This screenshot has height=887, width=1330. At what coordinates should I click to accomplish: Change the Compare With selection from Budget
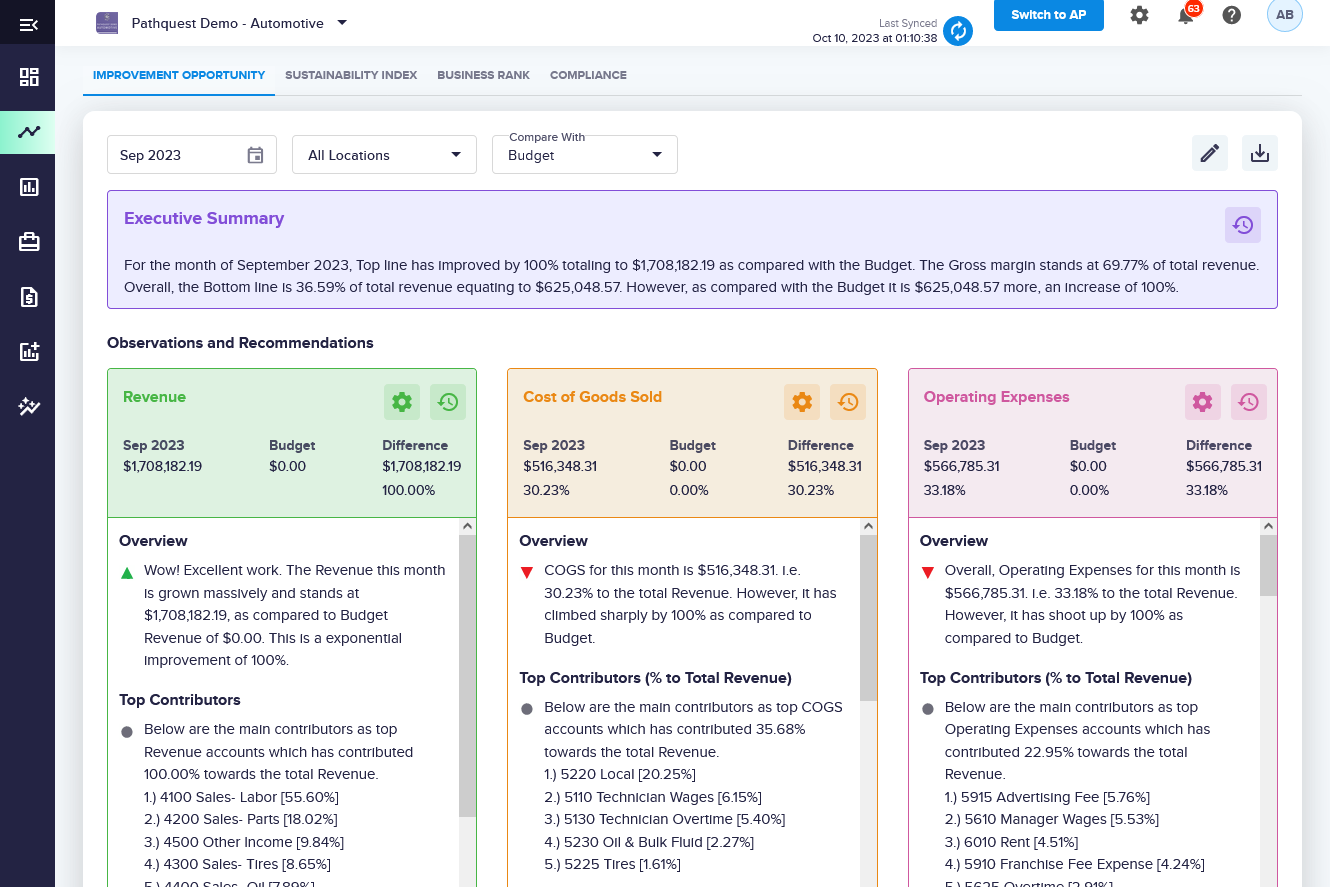[x=584, y=156]
